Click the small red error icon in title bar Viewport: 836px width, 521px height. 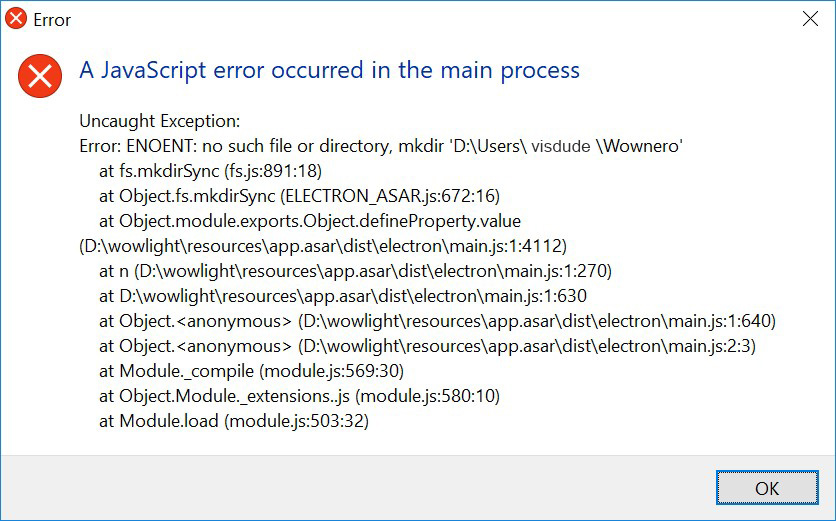[x=16, y=19]
